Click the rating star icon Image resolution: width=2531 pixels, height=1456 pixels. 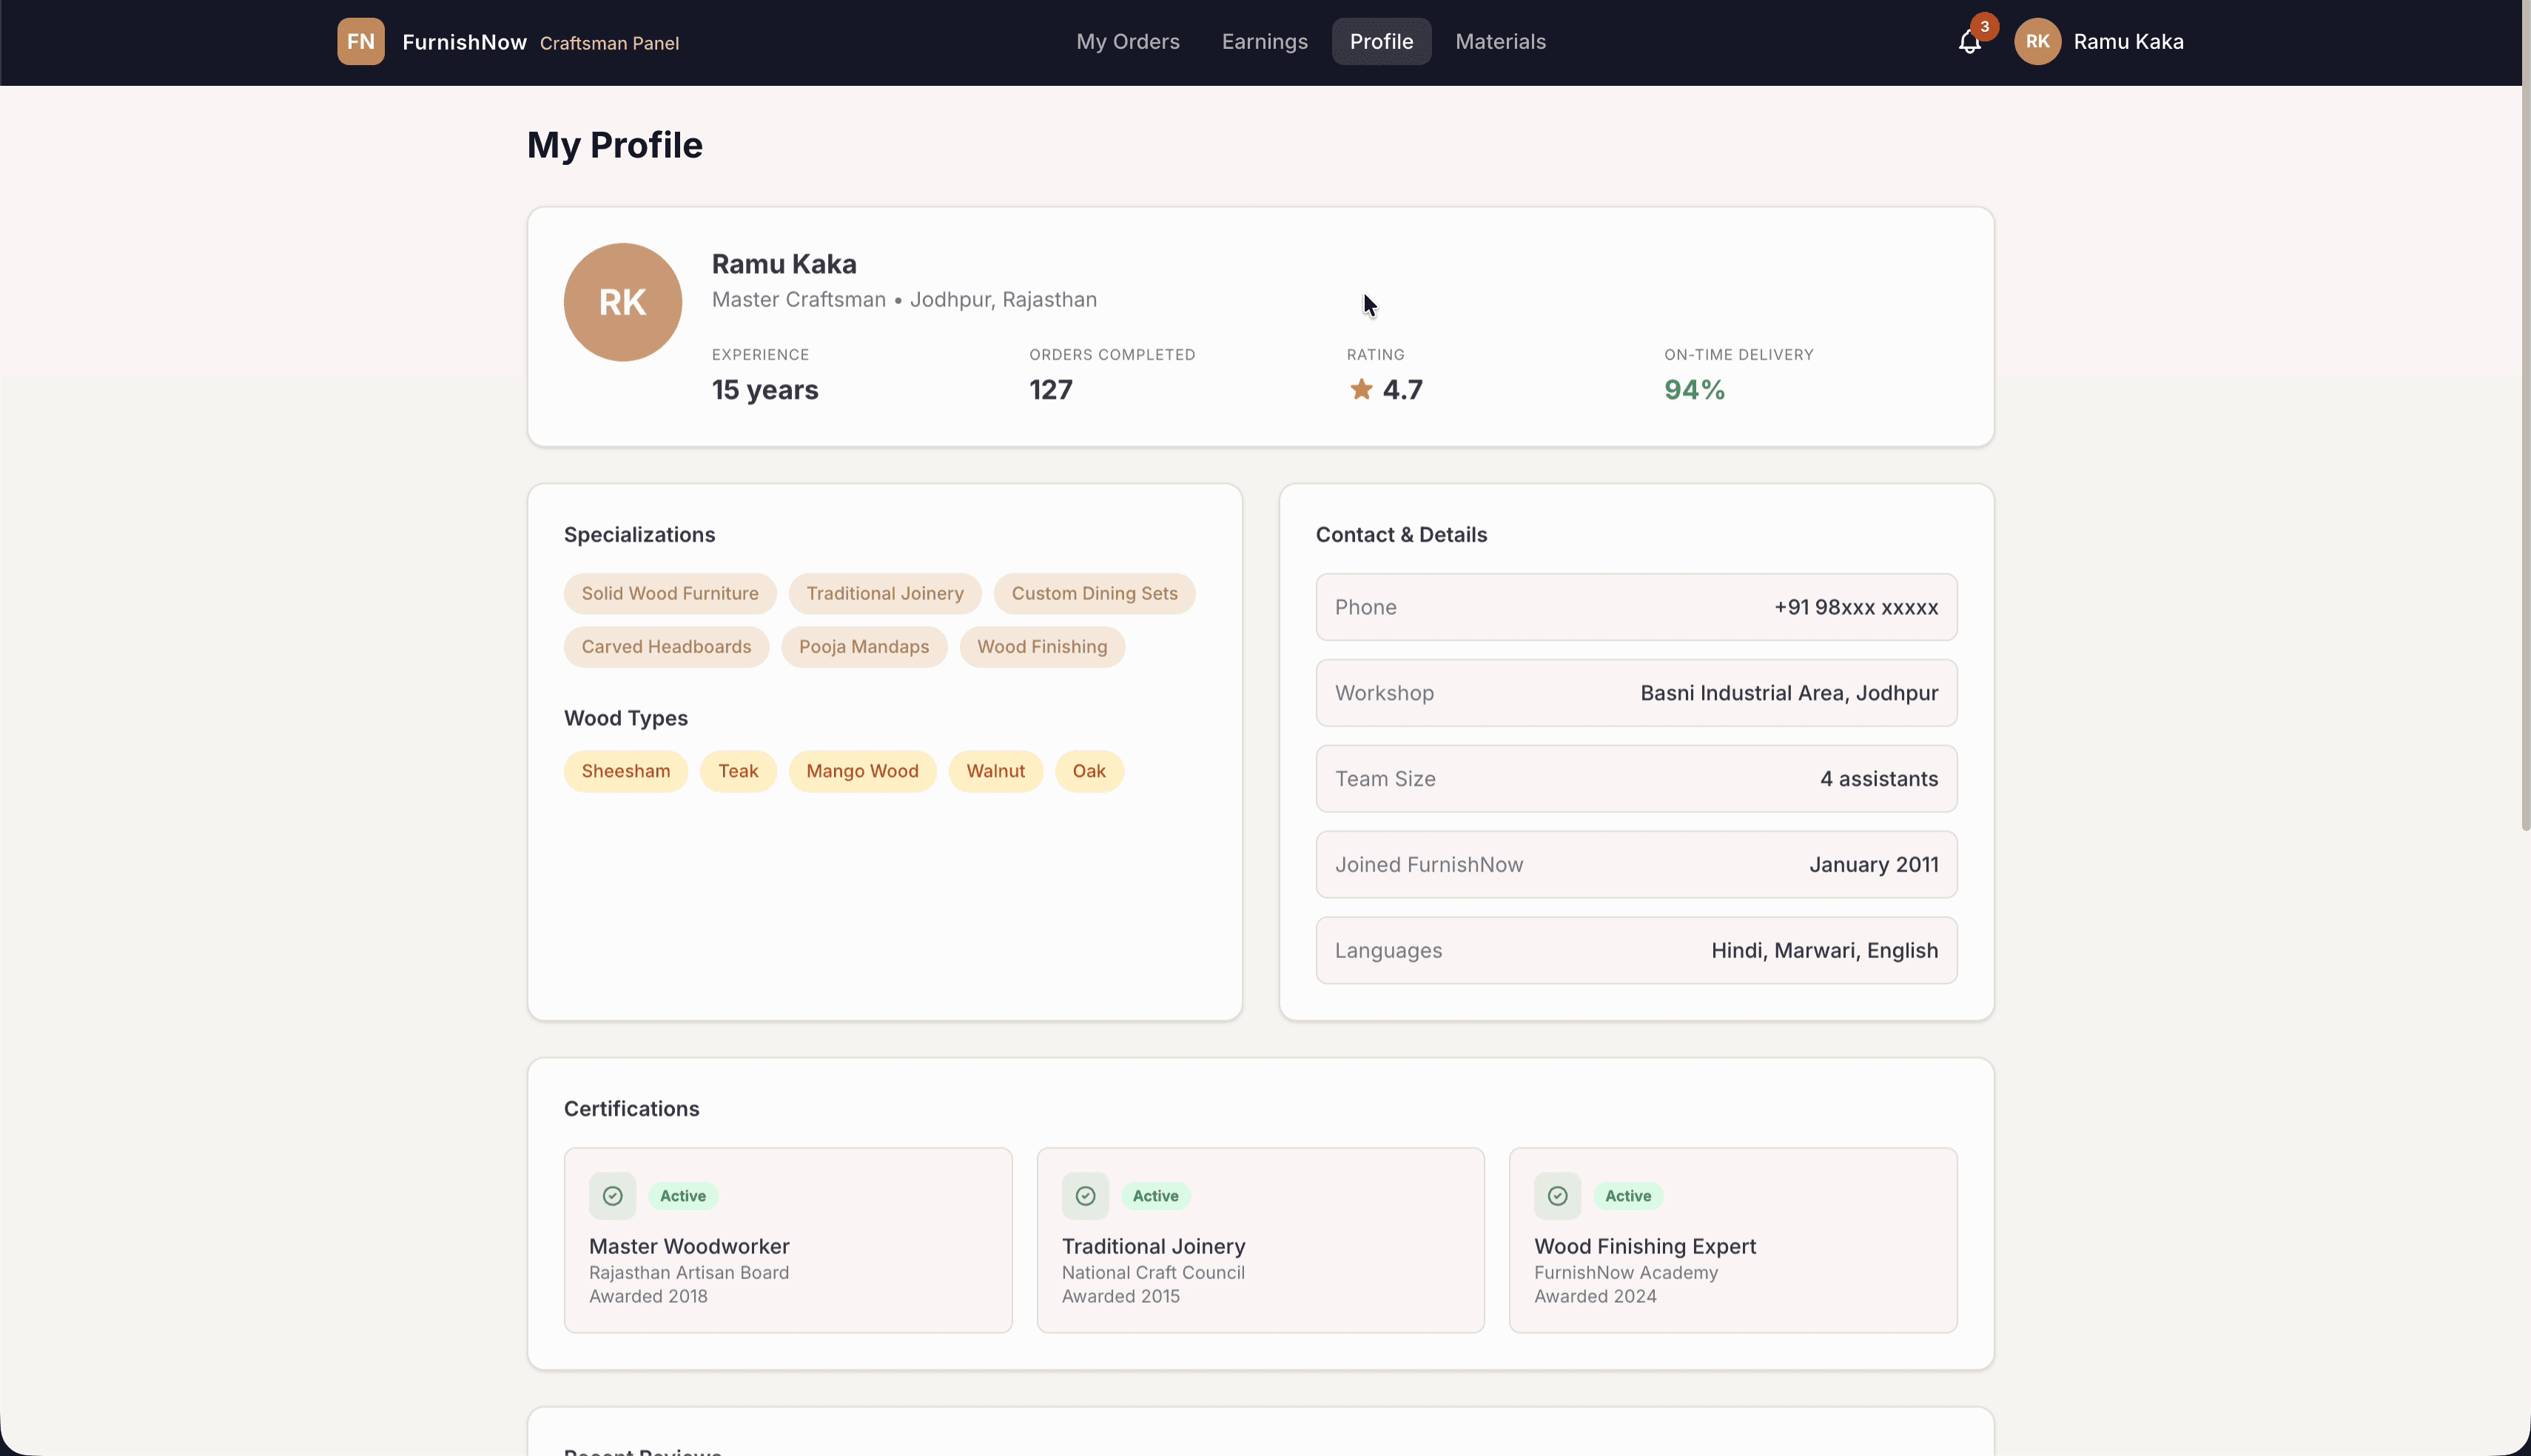click(1361, 389)
